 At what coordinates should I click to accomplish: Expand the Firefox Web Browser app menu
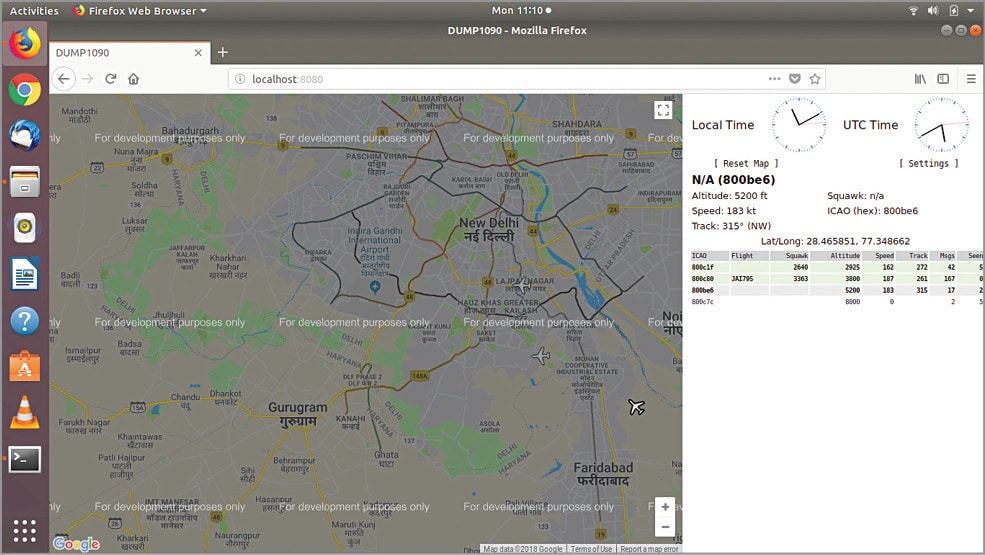[x=140, y=10]
